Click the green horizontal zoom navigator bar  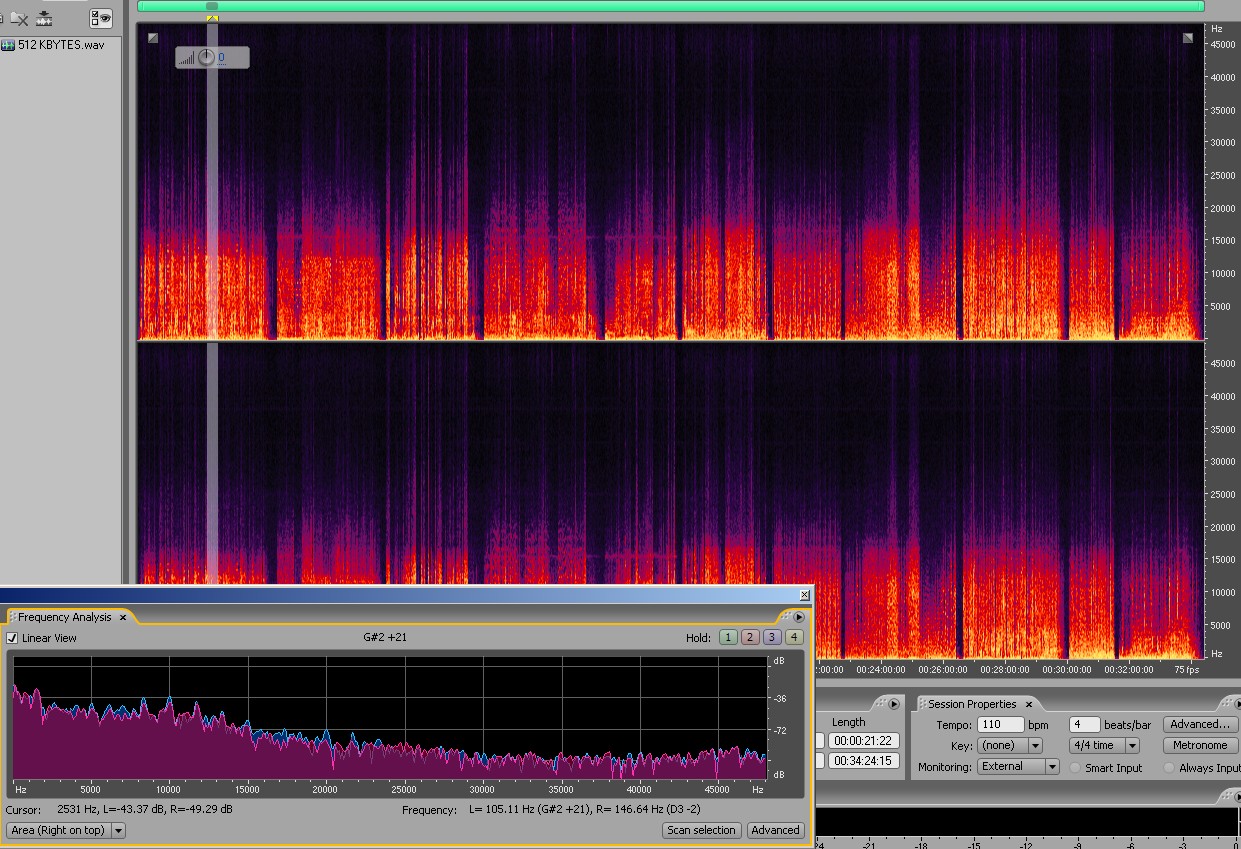[670, 6]
